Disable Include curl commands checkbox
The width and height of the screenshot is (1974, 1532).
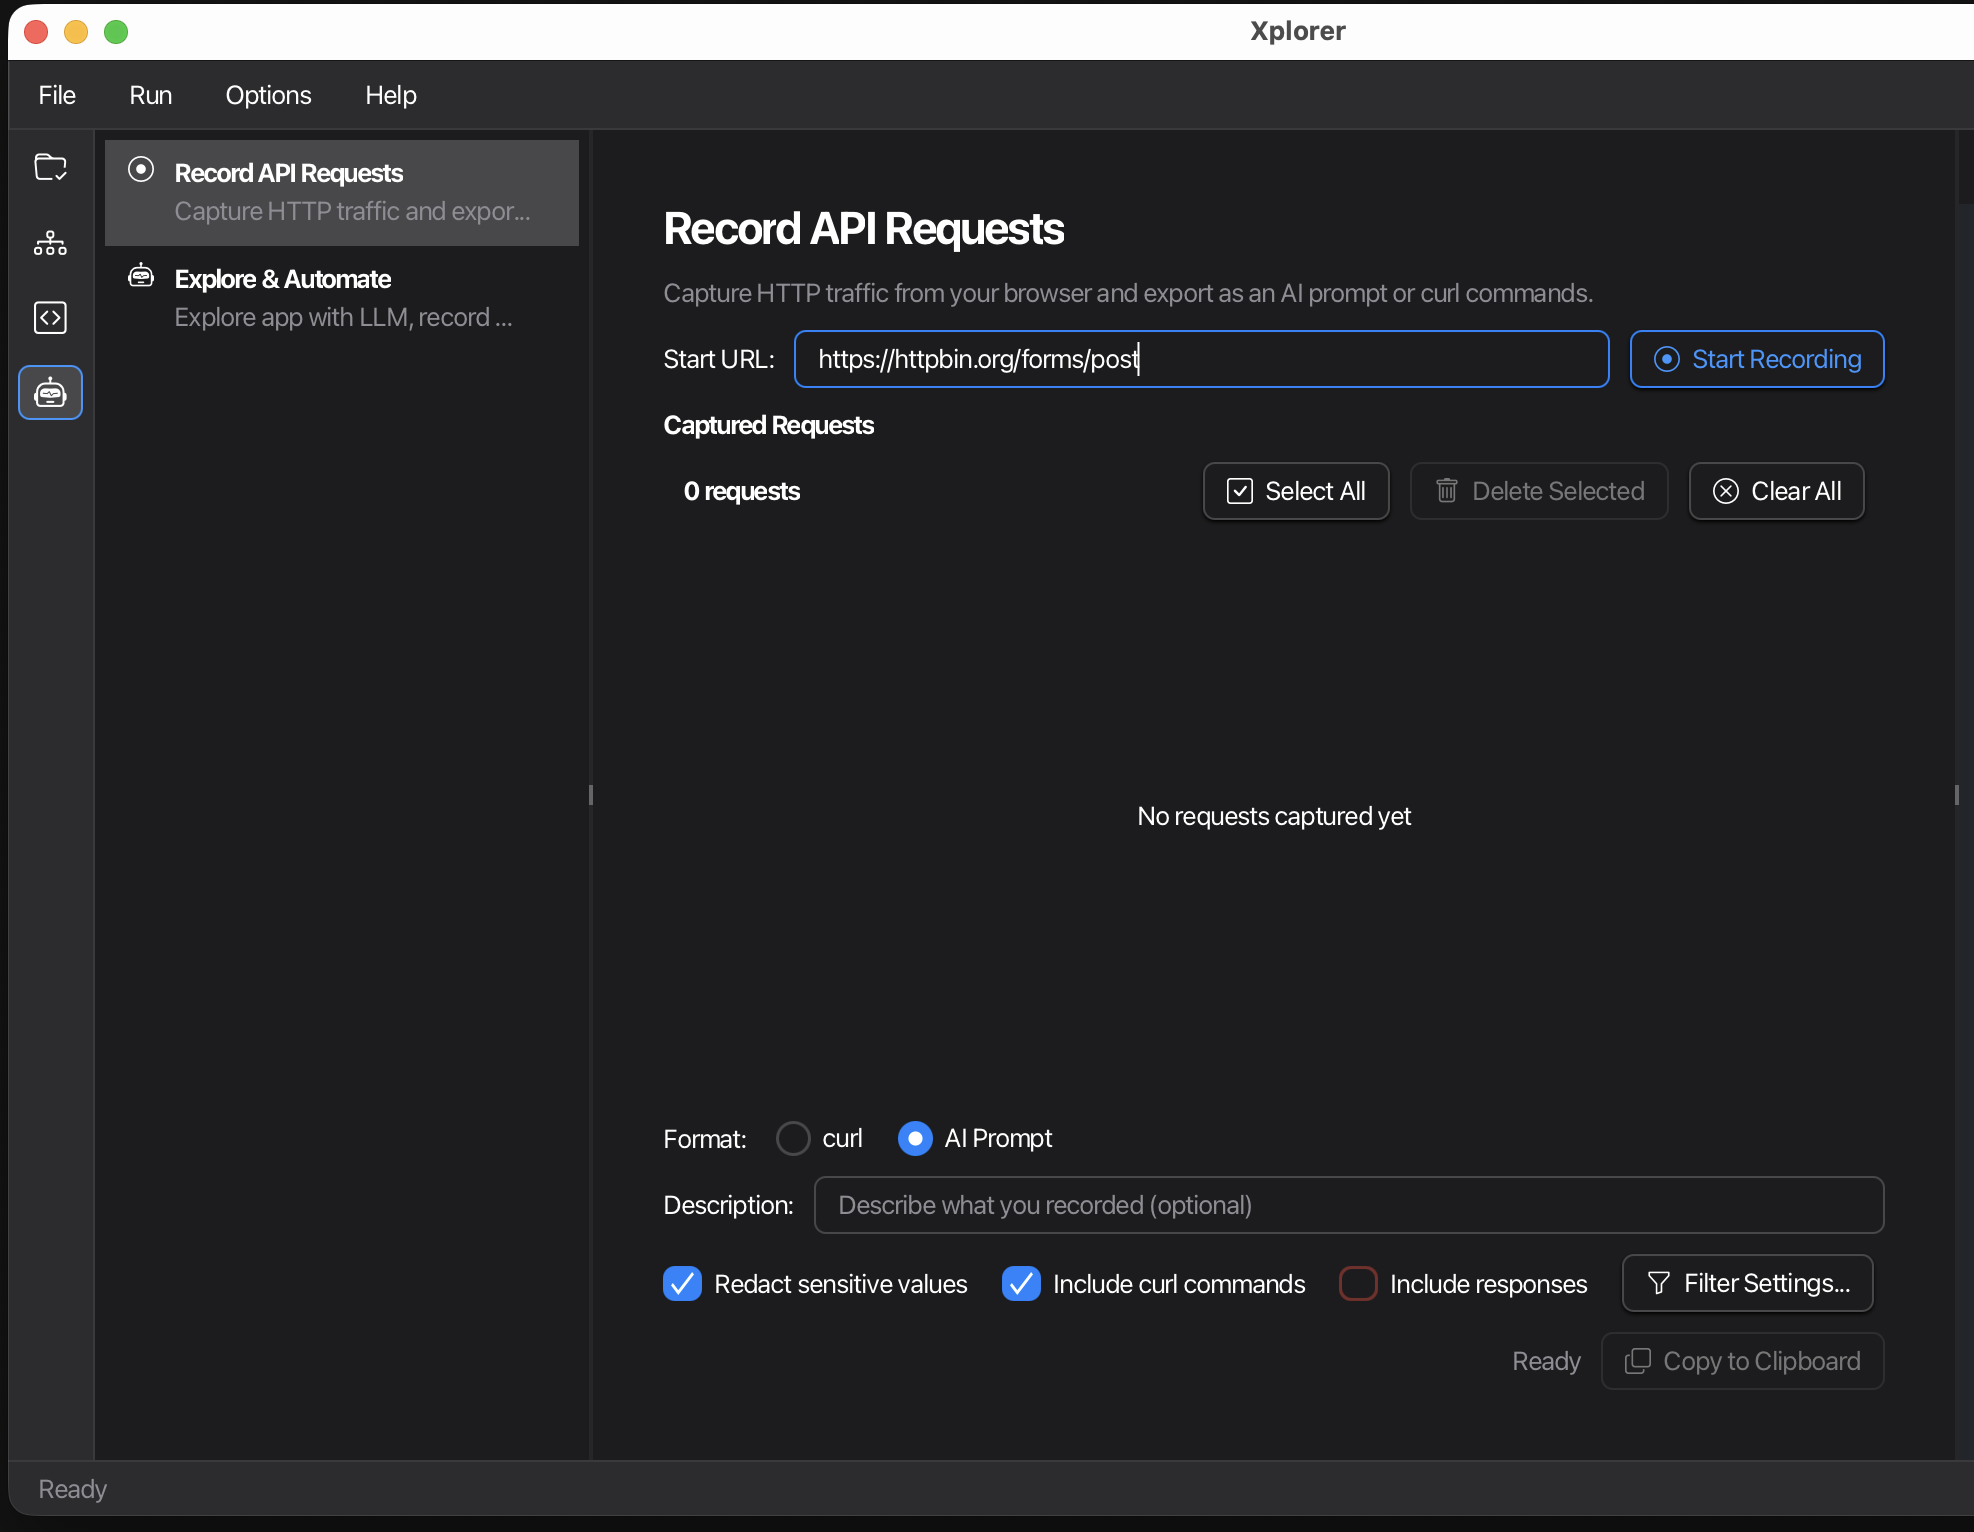coord(1021,1284)
